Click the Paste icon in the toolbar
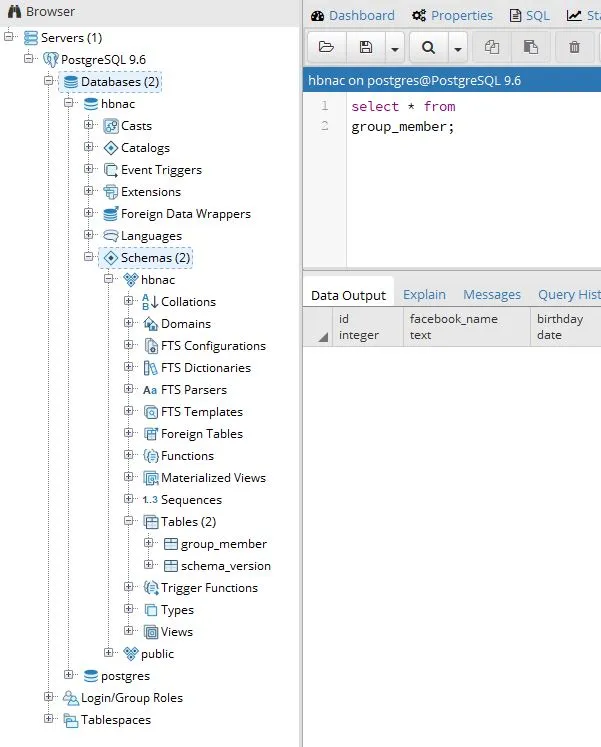 [x=531, y=47]
